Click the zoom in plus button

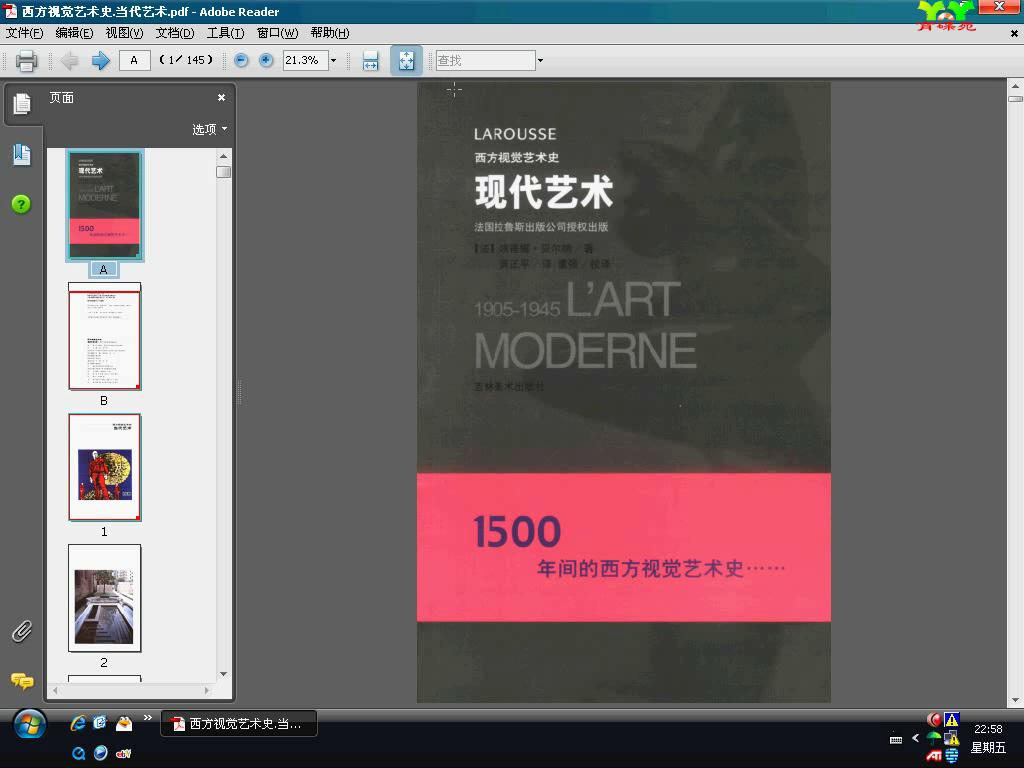pos(266,61)
